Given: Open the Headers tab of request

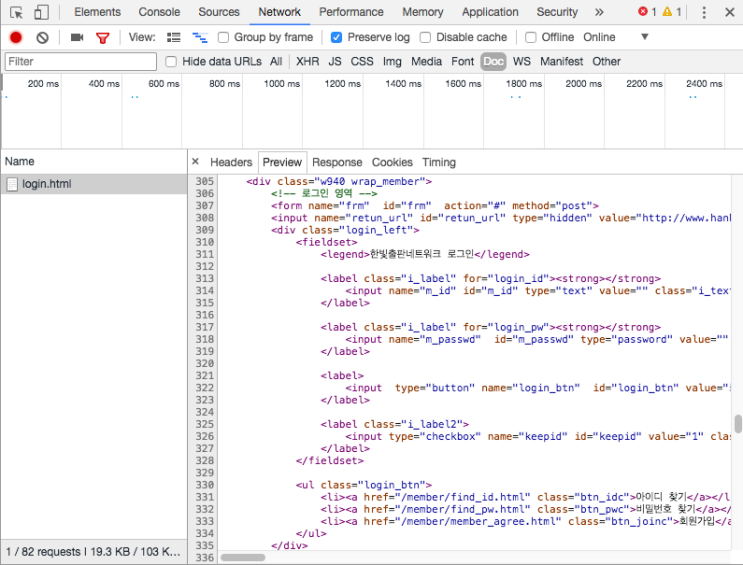Looking at the screenshot, I should (x=231, y=163).
